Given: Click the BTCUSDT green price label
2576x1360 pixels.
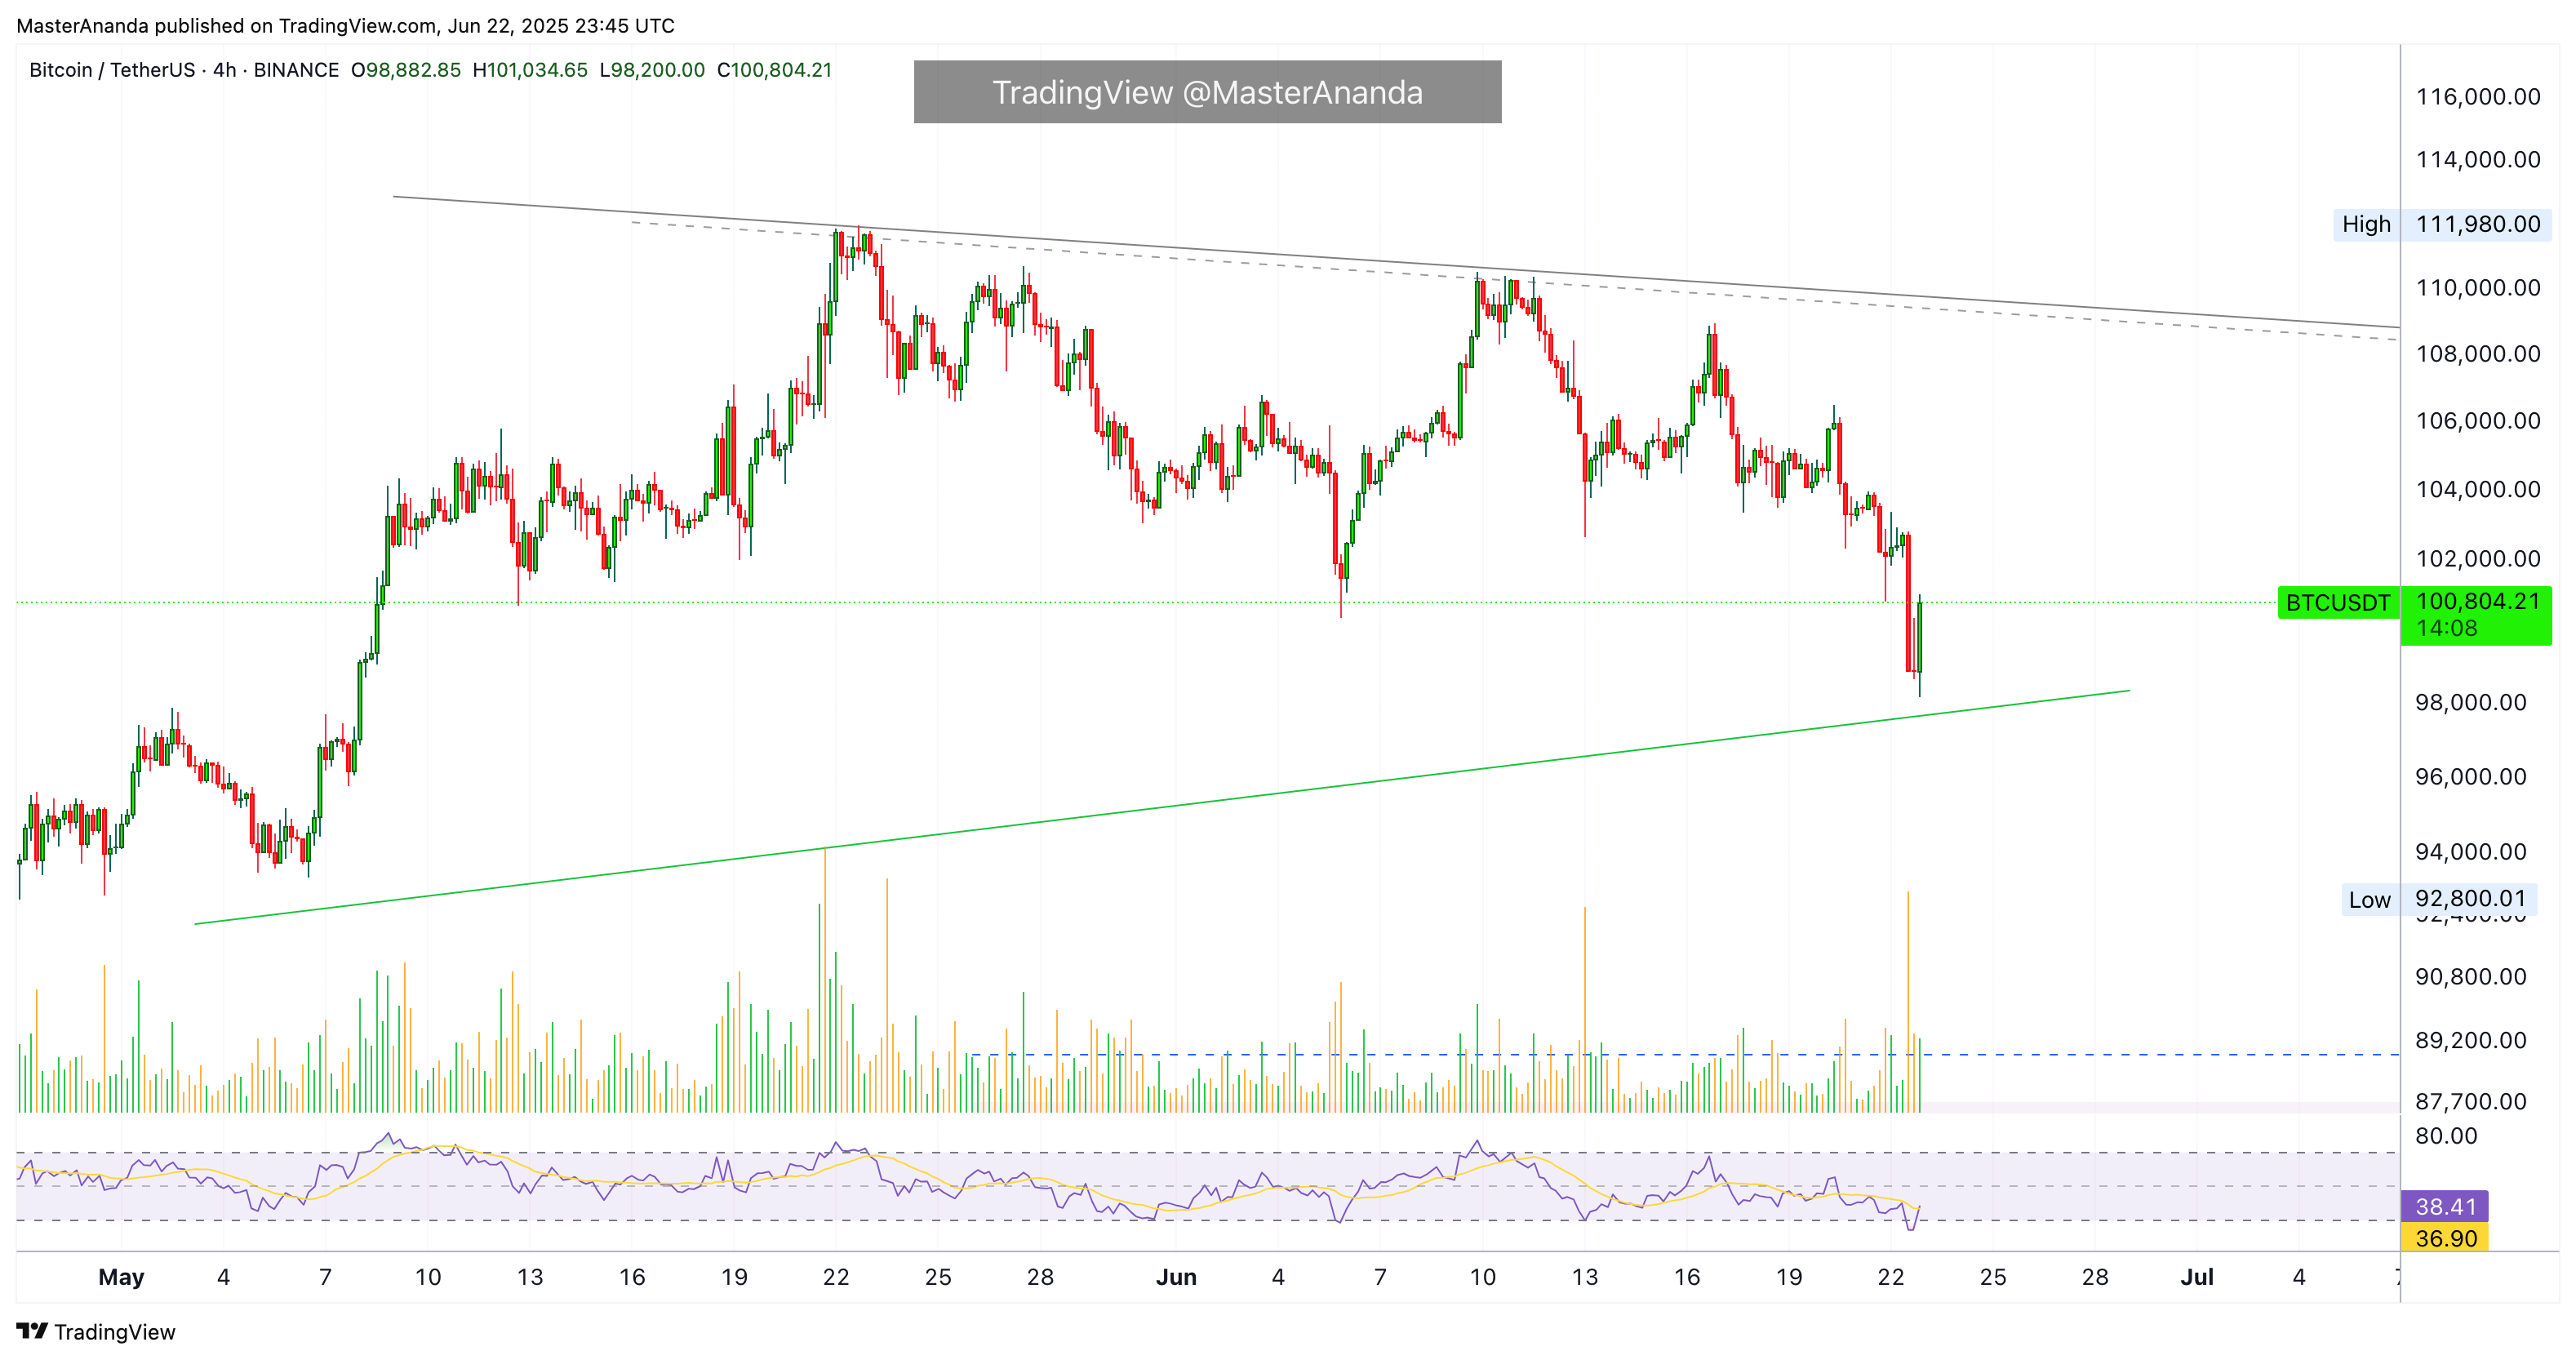Looking at the screenshot, I should 2337,603.
